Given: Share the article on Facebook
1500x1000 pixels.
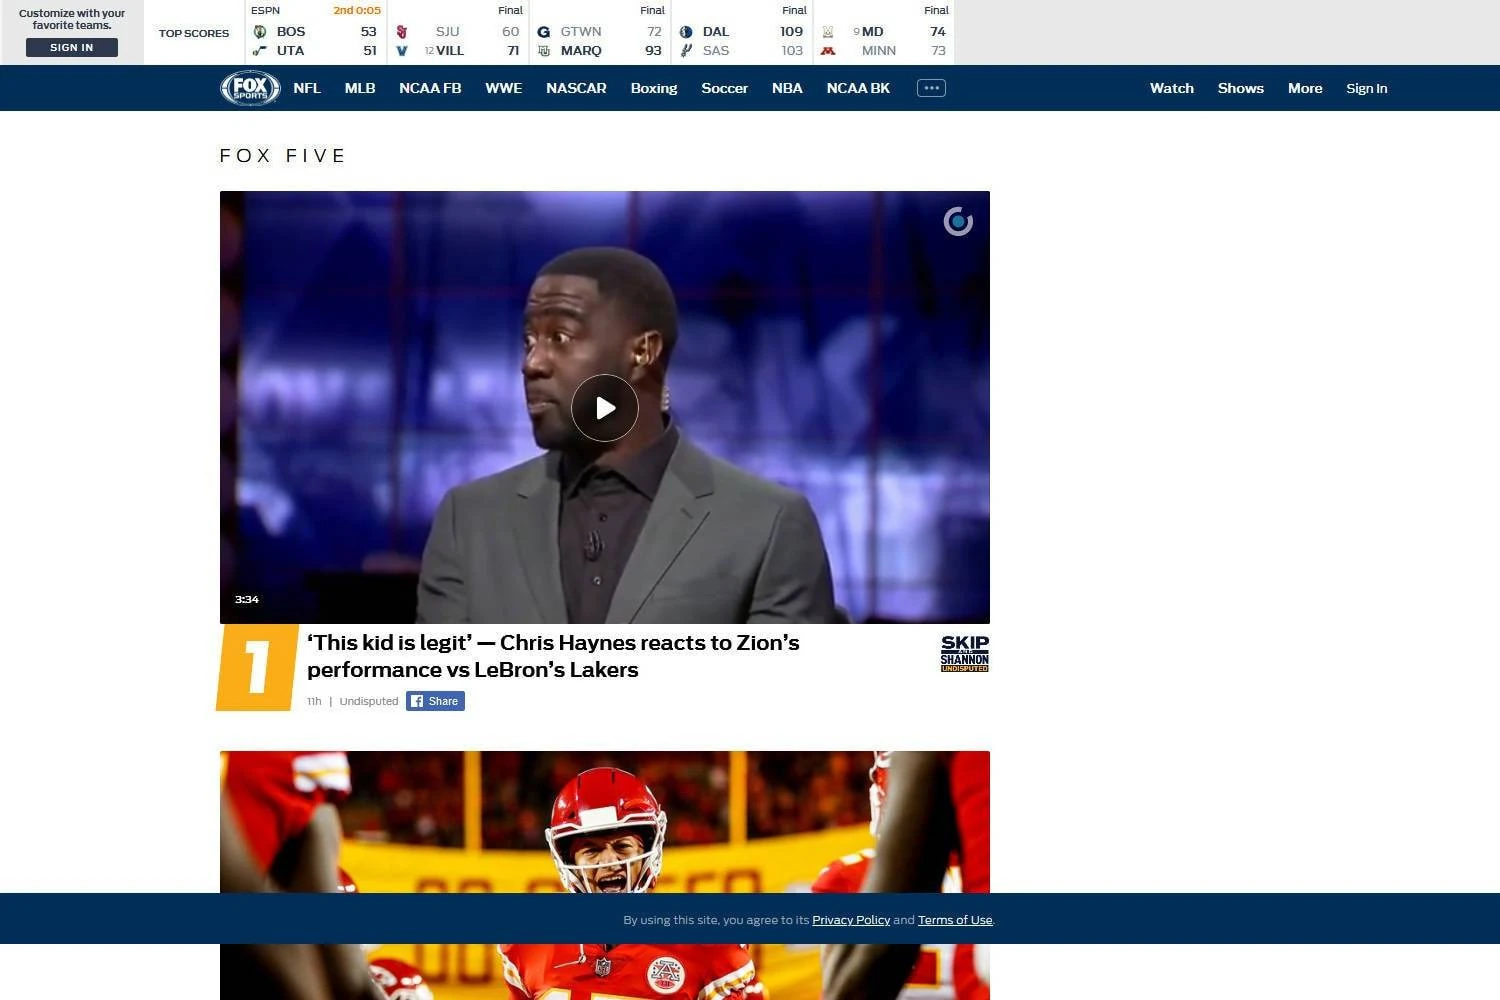Looking at the screenshot, I should pyautogui.click(x=435, y=701).
